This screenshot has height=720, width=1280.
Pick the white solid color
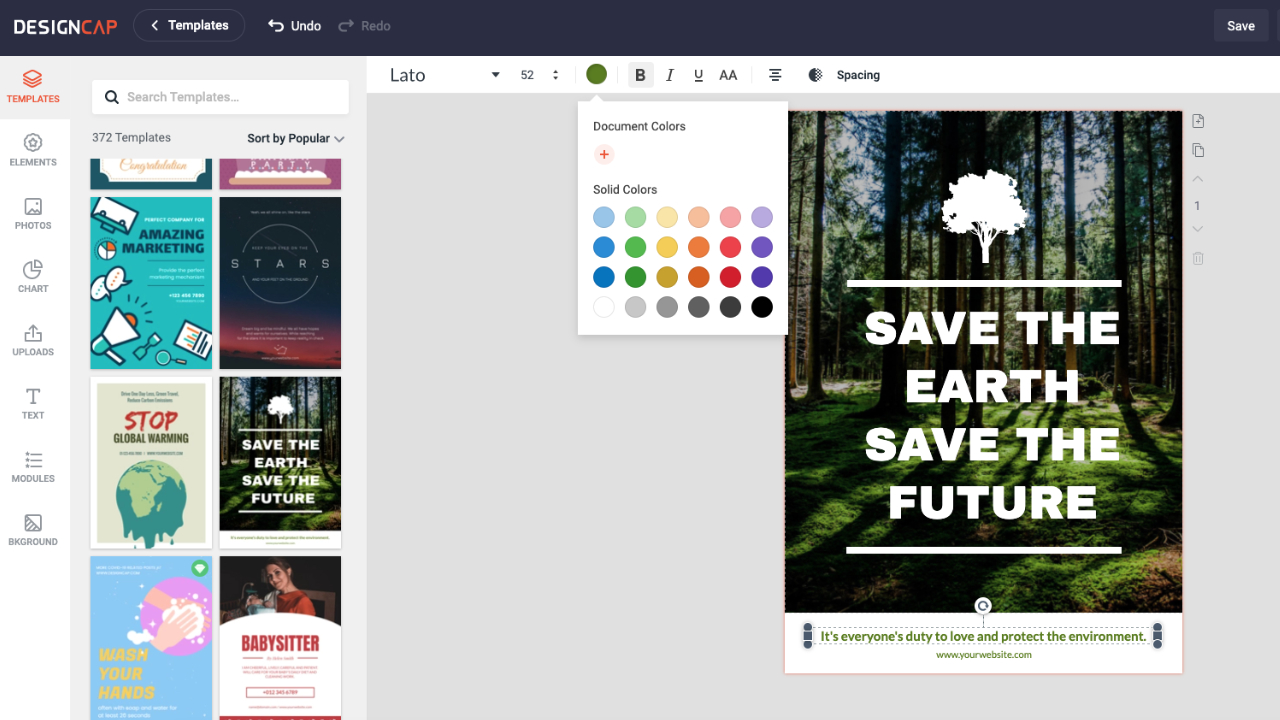604,307
